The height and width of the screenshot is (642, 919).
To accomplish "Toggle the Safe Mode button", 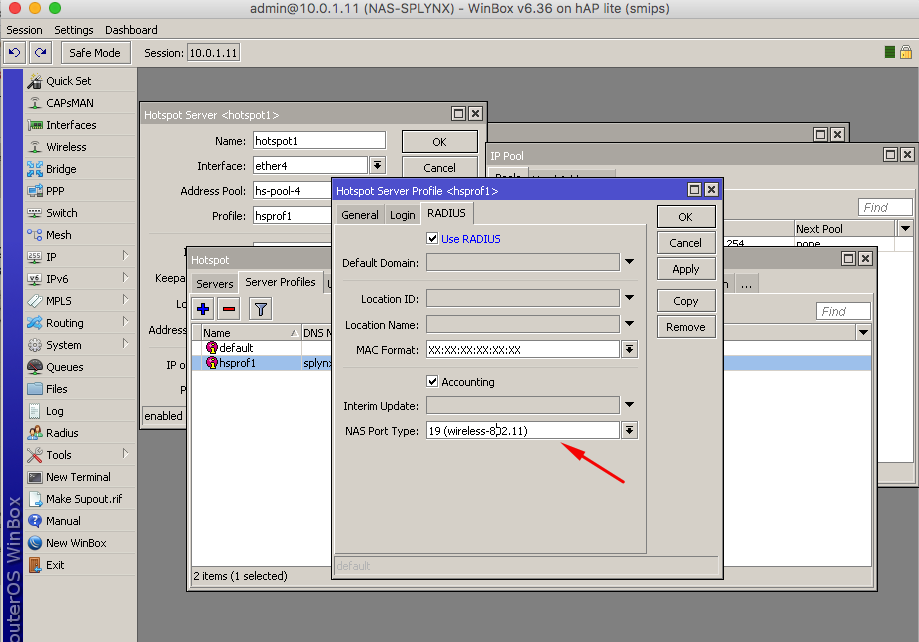I will (x=96, y=52).
